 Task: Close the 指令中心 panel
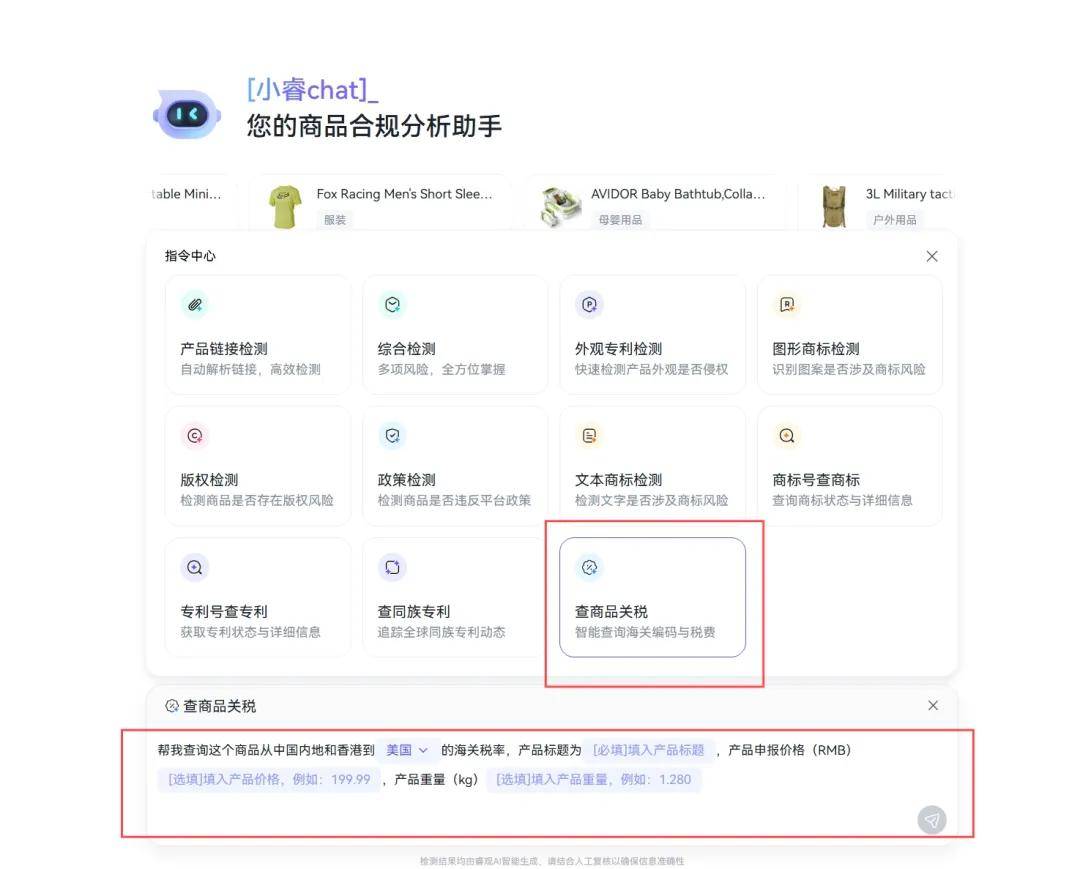932,256
